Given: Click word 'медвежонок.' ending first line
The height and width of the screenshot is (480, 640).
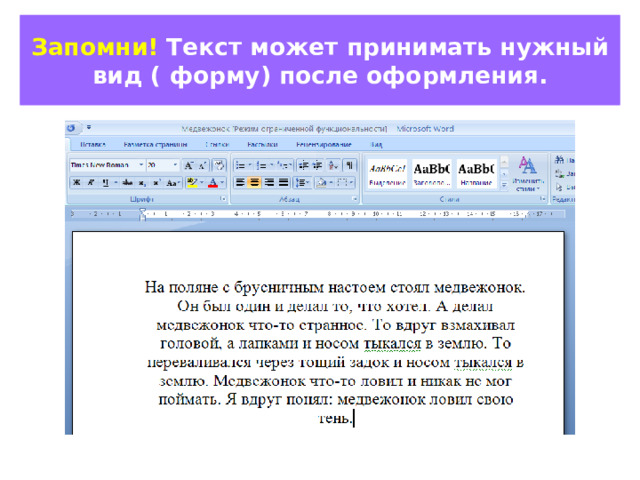Looking at the screenshot, I should 480,288.
